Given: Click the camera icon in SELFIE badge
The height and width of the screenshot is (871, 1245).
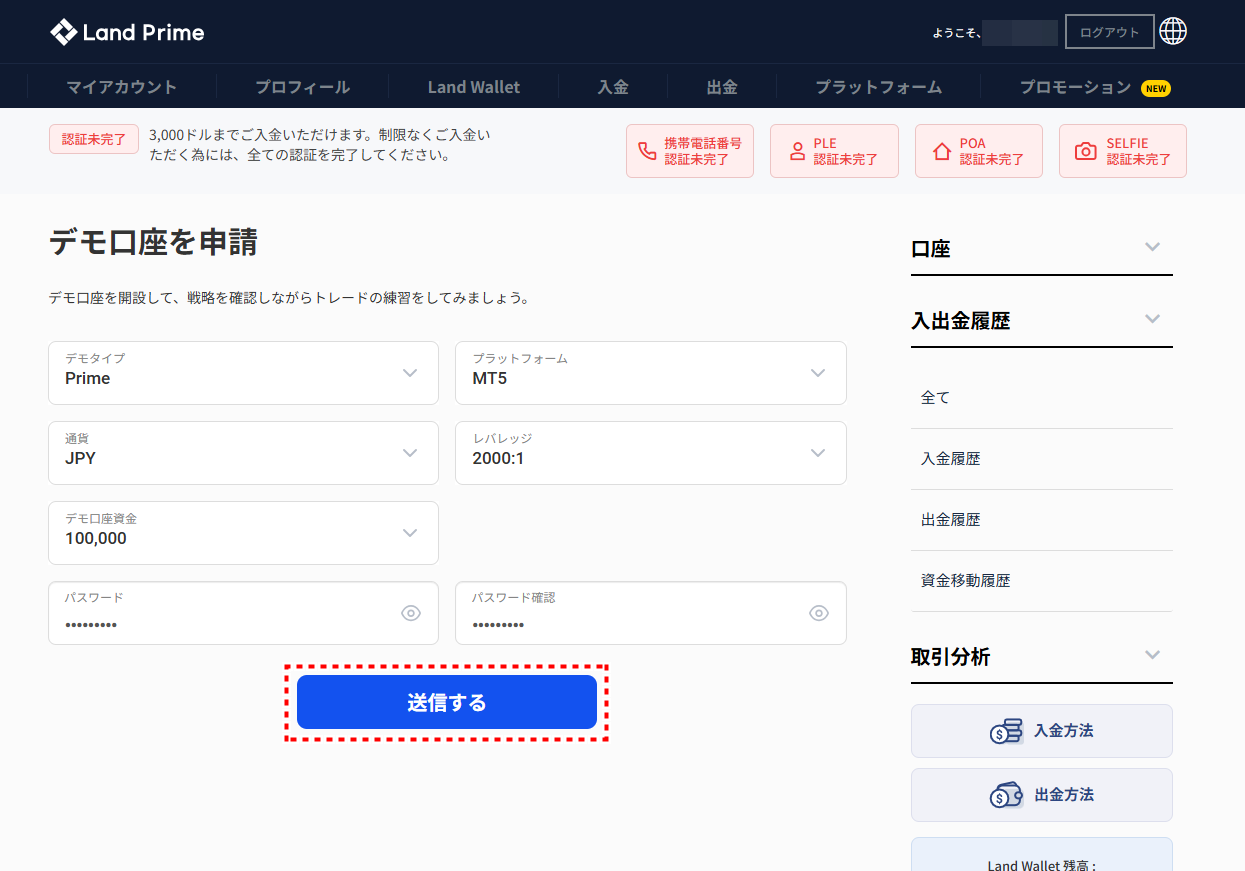Looking at the screenshot, I should 1085,151.
